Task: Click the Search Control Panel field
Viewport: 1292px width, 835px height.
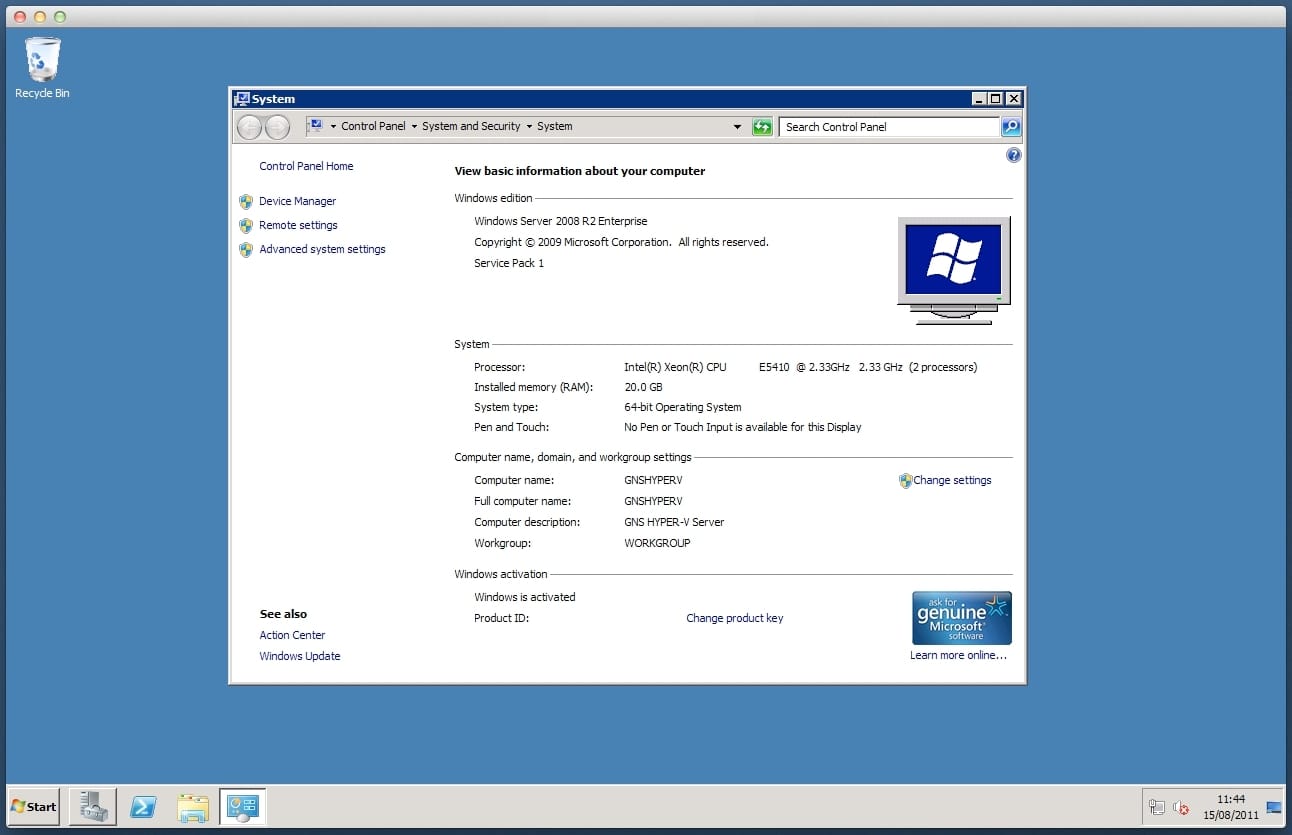Action: click(889, 127)
